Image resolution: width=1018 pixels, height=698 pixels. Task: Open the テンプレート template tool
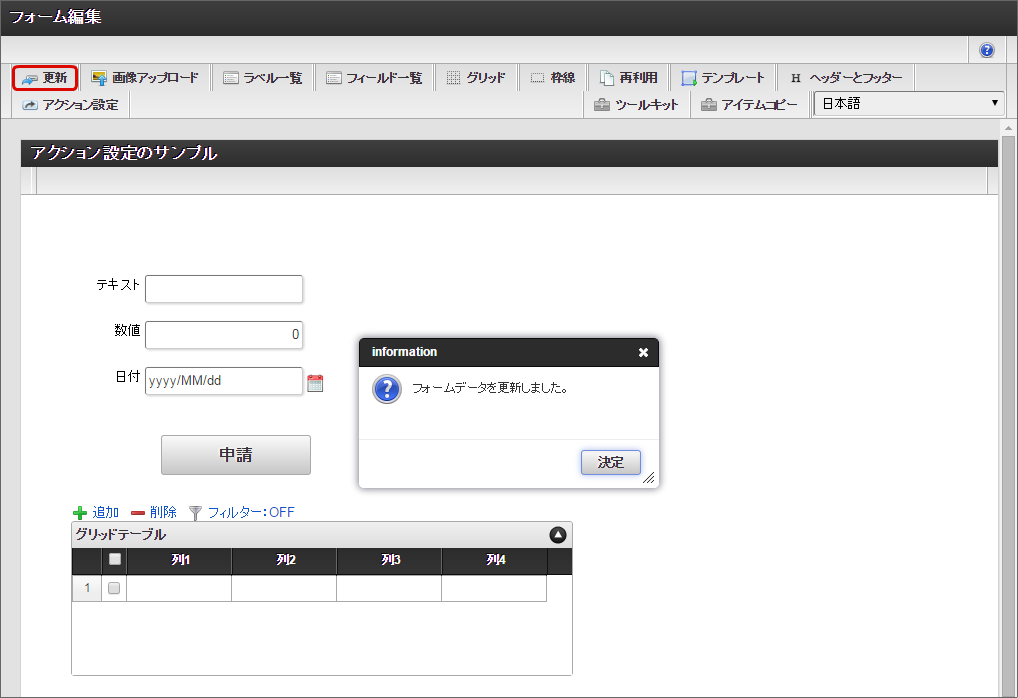coord(722,78)
